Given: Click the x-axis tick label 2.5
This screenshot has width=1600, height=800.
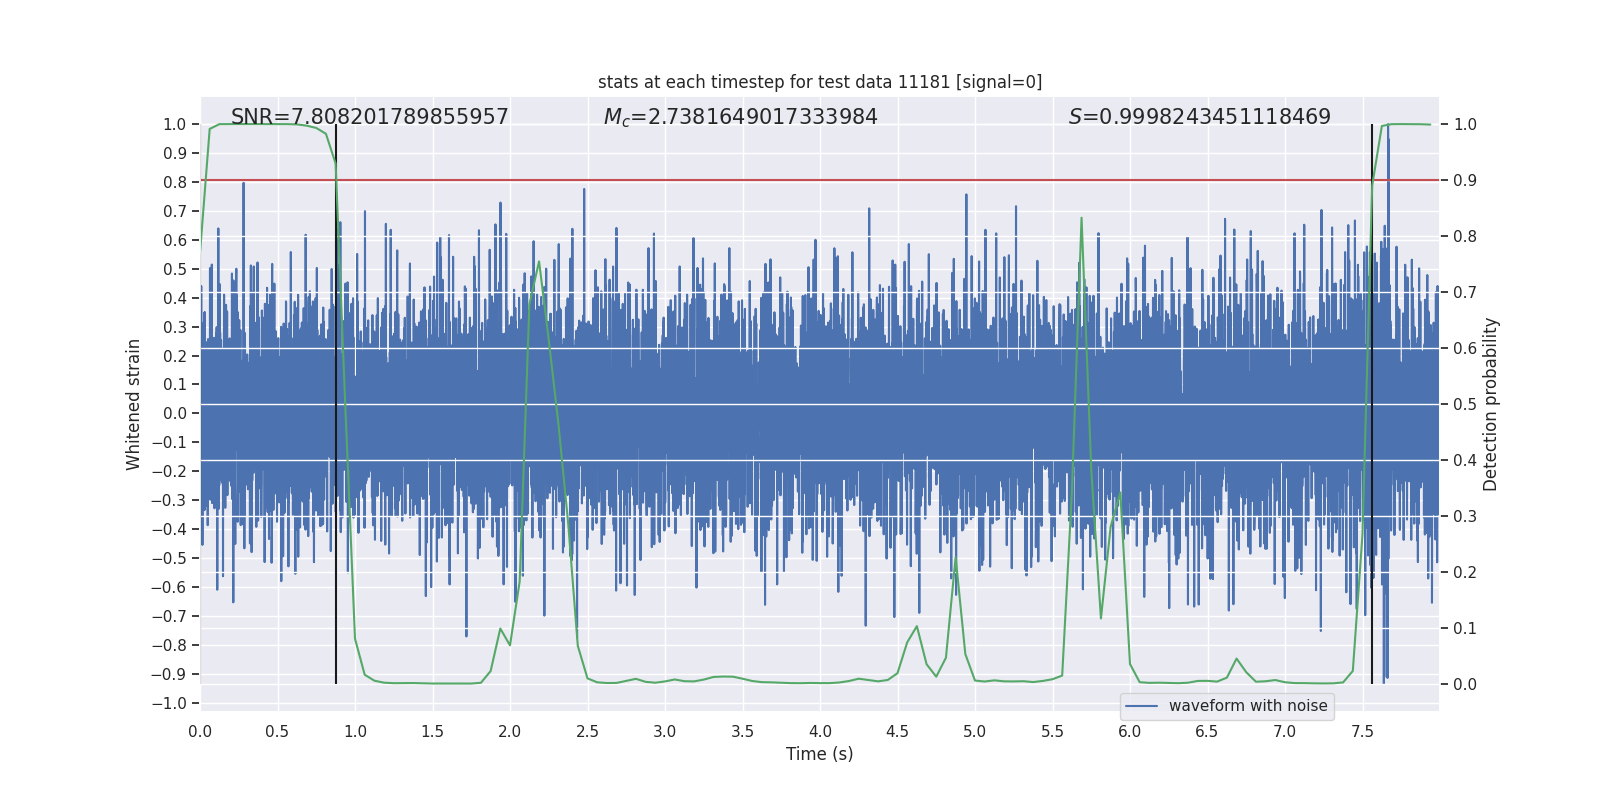Looking at the screenshot, I should [587, 732].
